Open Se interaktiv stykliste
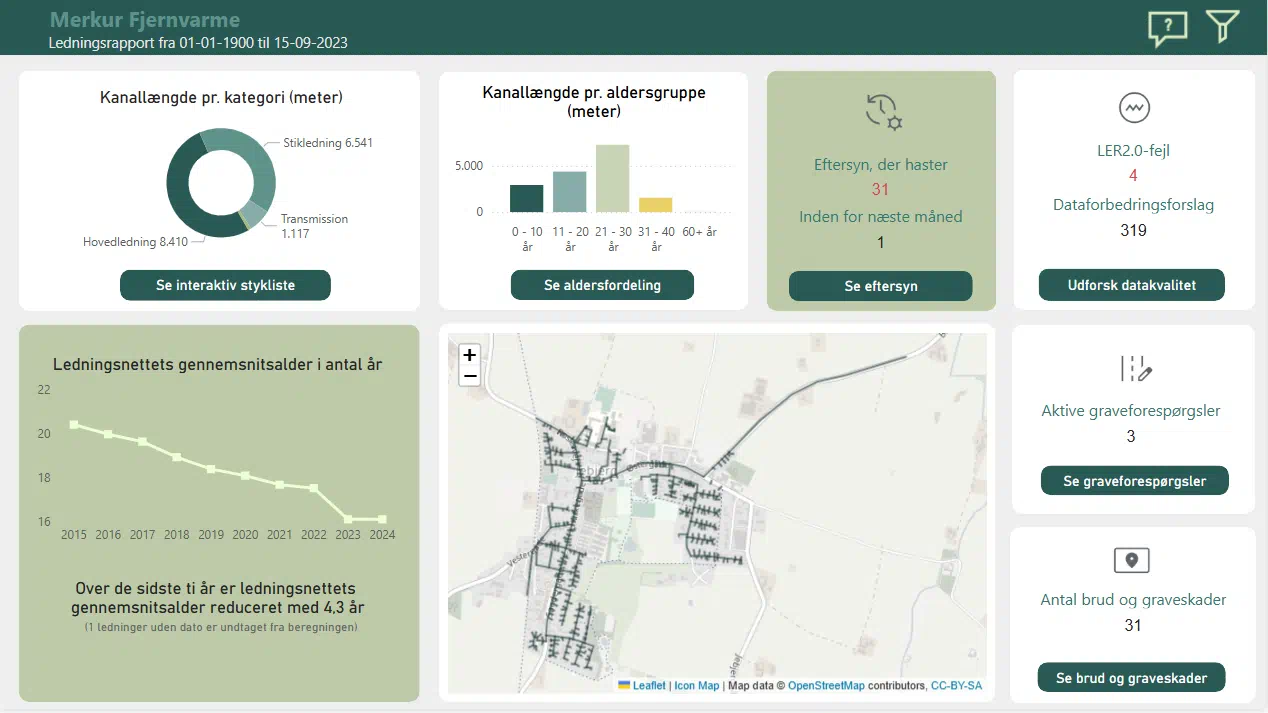The height and width of the screenshot is (713, 1268). pos(225,285)
